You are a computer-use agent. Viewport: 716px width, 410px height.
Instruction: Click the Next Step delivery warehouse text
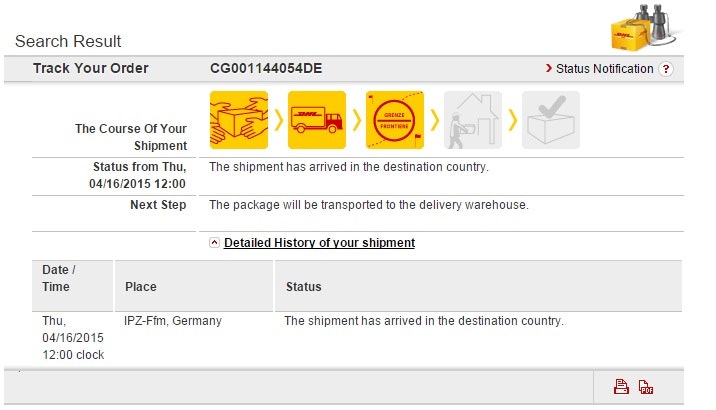(368, 205)
